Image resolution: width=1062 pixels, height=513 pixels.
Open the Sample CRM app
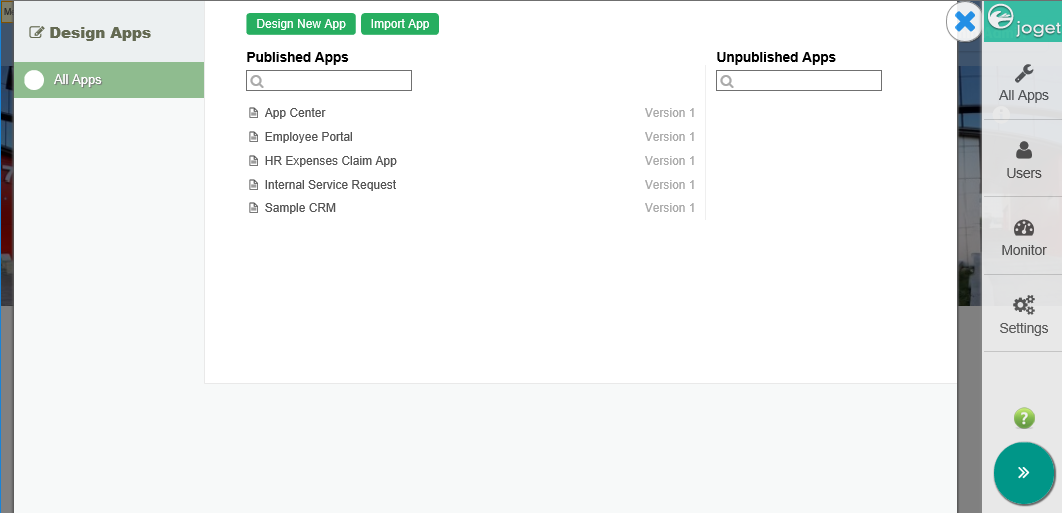coord(300,208)
